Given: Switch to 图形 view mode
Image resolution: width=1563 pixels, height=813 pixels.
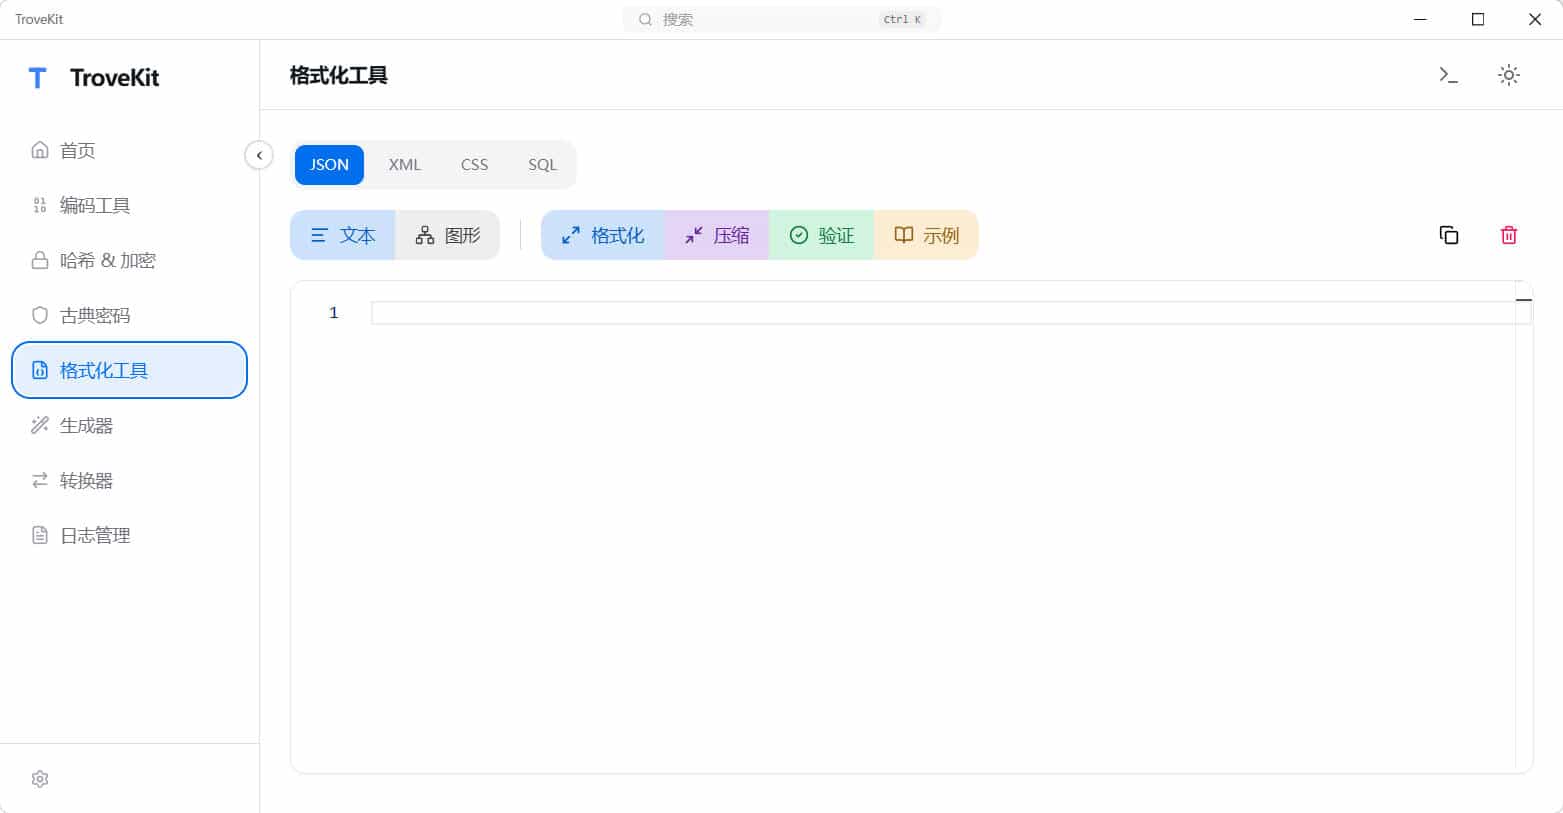Looking at the screenshot, I should tap(447, 234).
